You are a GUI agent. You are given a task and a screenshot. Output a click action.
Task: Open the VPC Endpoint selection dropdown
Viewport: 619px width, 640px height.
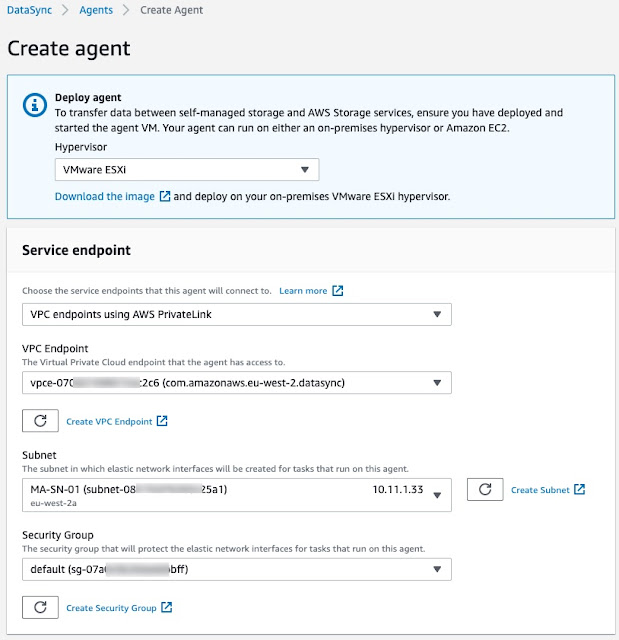[236, 382]
